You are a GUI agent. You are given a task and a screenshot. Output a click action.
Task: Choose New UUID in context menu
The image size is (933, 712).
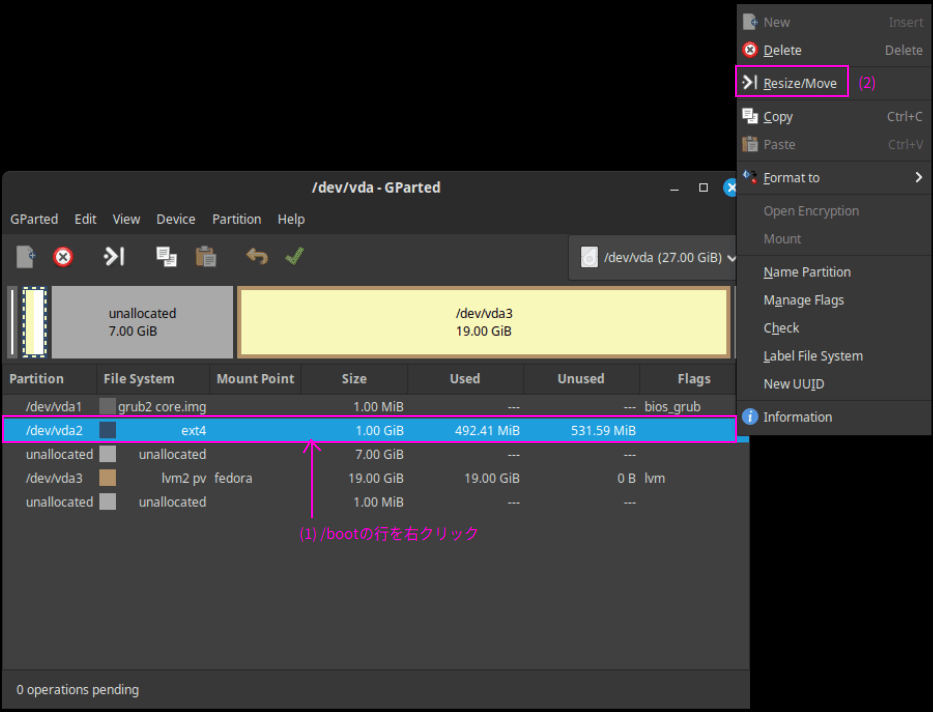(834, 384)
